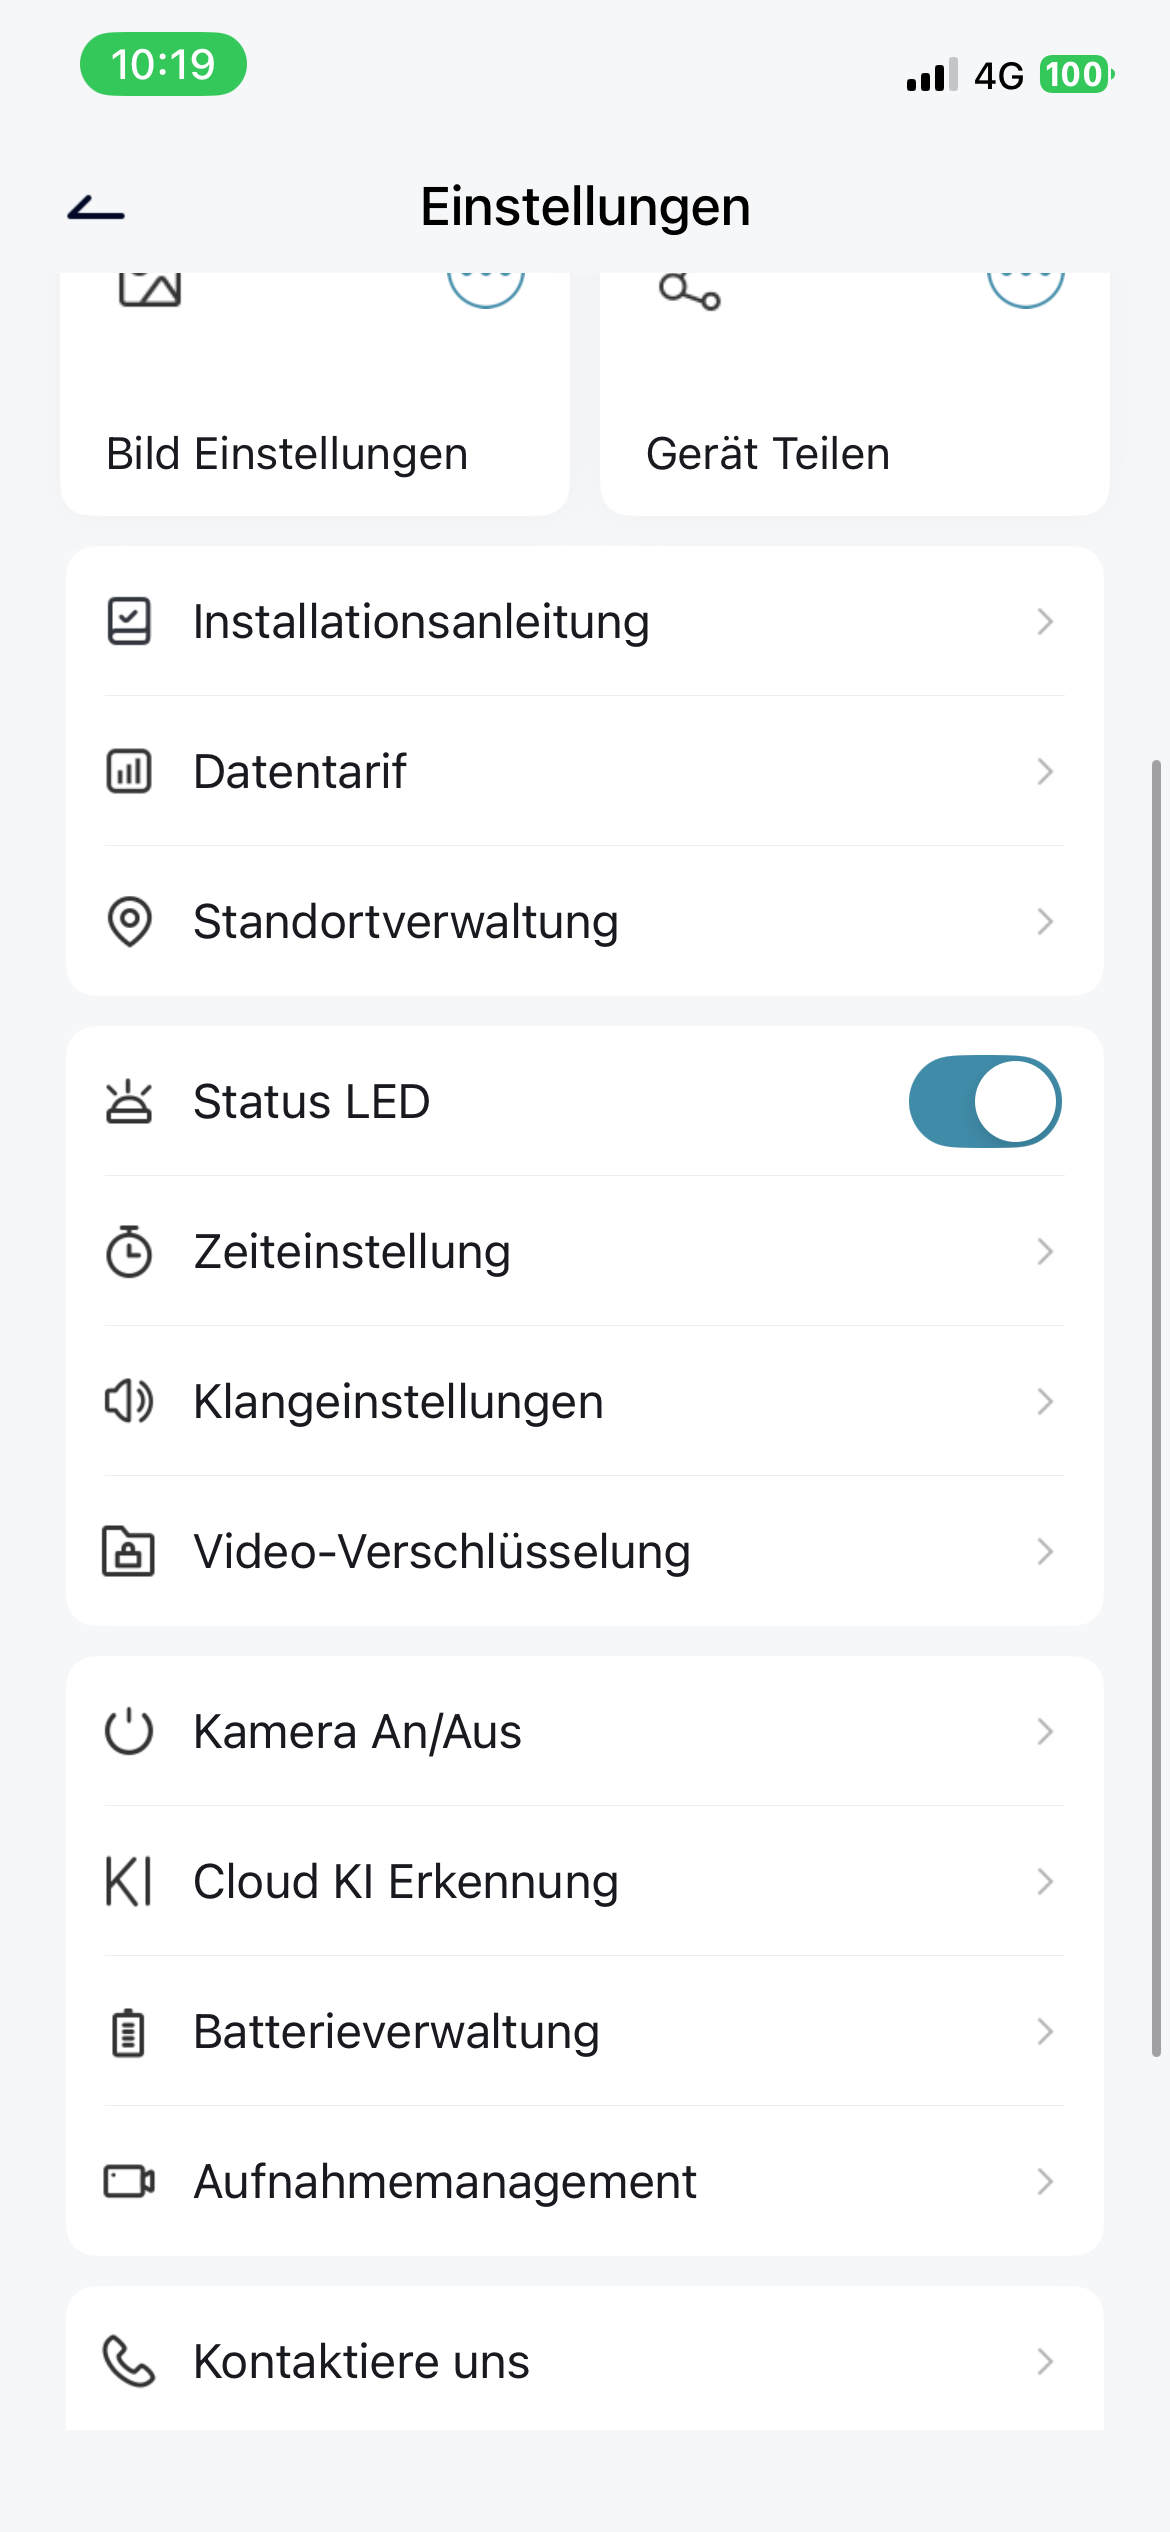Tap the Klangeinstellungen speaker icon
This screenshot has width=1170, height=2532.
(129, 1401)
